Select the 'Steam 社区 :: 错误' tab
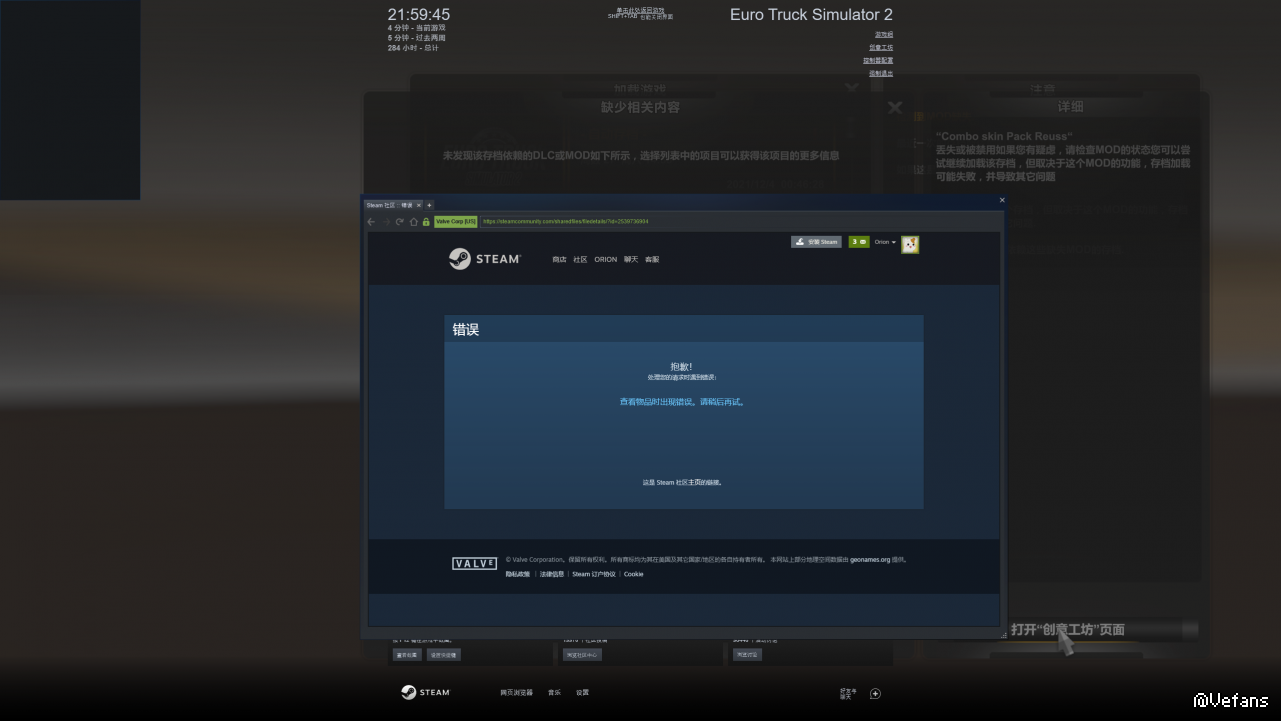The image size is (1281, 721). pyautogui.click(x=393, y=205)
